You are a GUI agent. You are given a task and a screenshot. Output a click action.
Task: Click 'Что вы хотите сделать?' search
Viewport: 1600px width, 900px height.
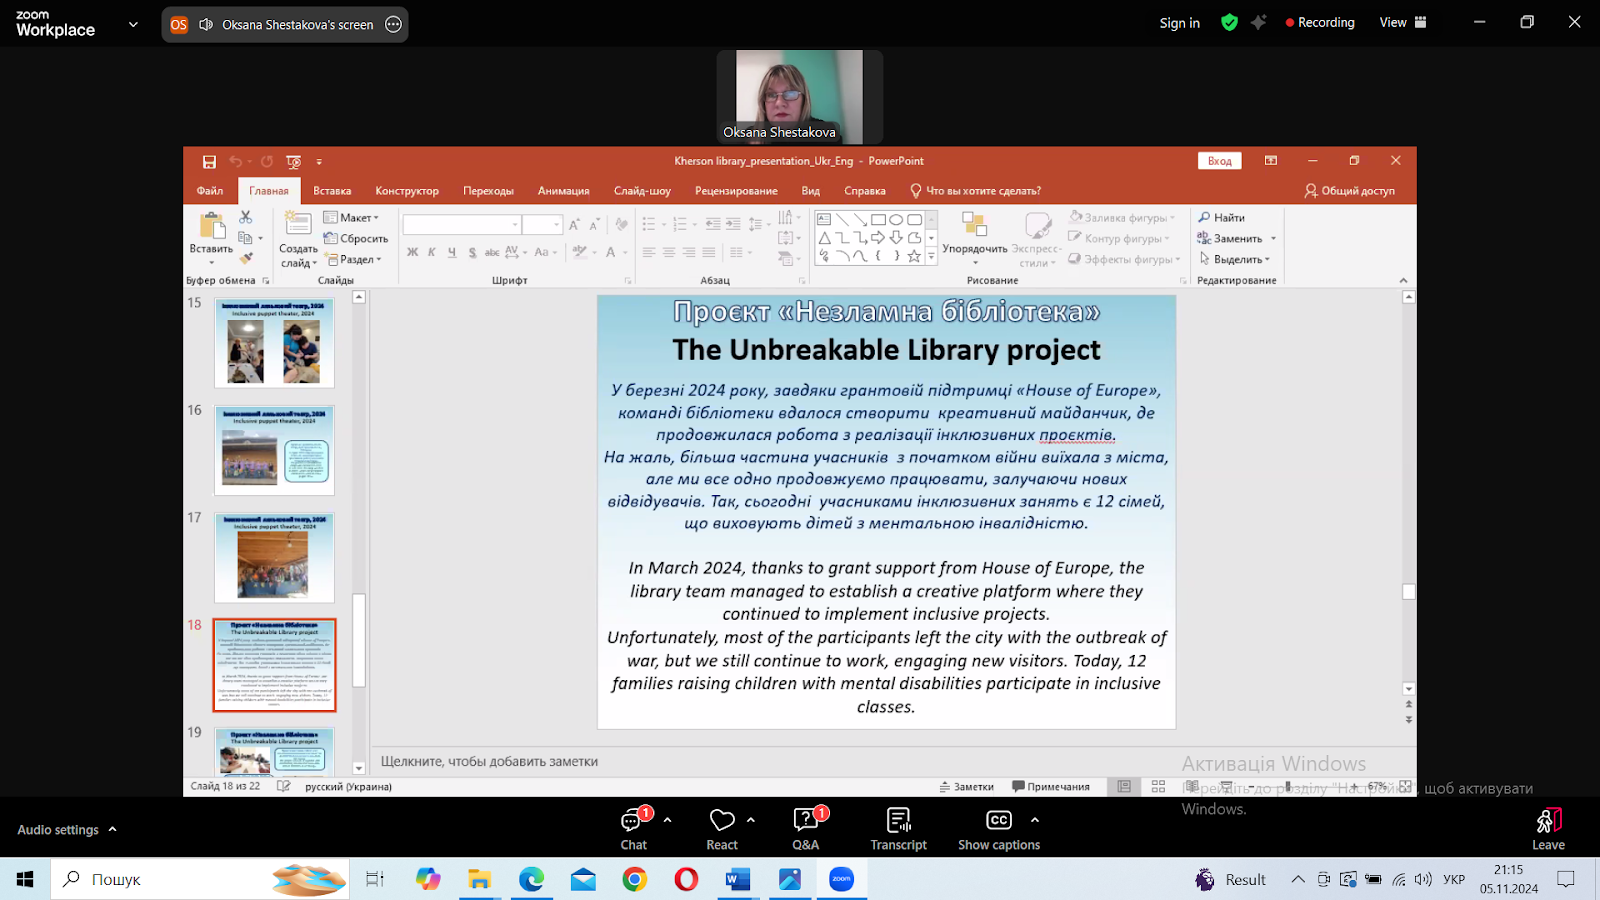tap(975, 190)
